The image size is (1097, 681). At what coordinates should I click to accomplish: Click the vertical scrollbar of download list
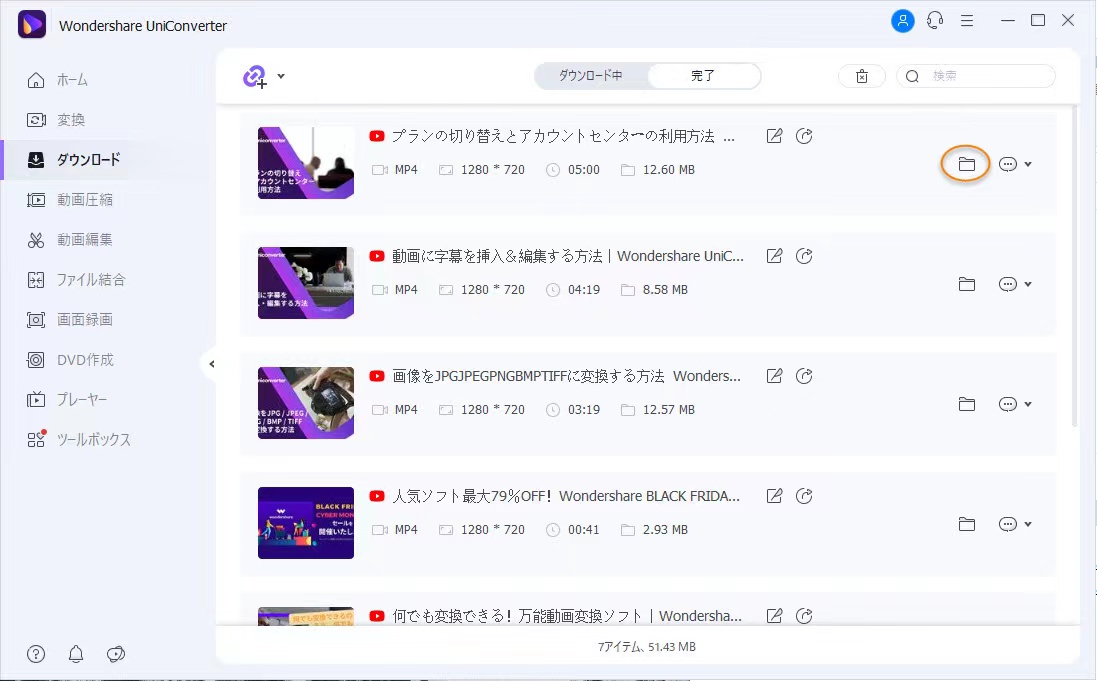pos(1075,266)
